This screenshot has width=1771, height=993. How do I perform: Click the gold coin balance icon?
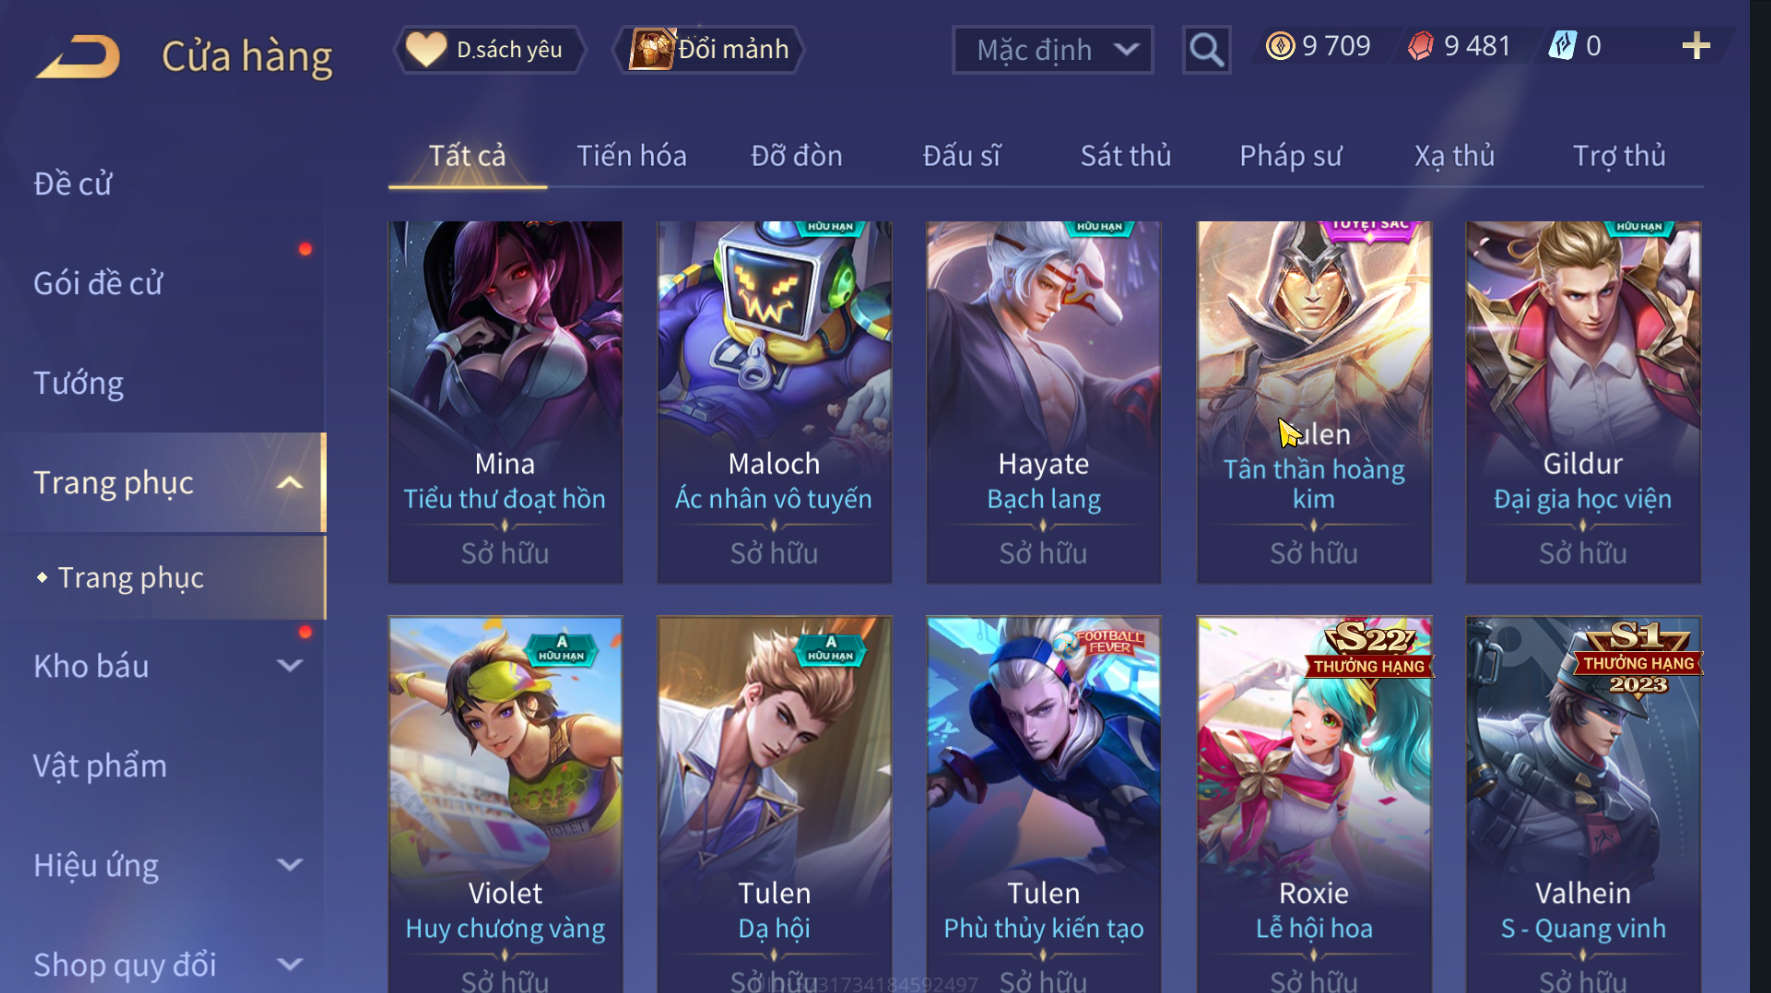1280,46
